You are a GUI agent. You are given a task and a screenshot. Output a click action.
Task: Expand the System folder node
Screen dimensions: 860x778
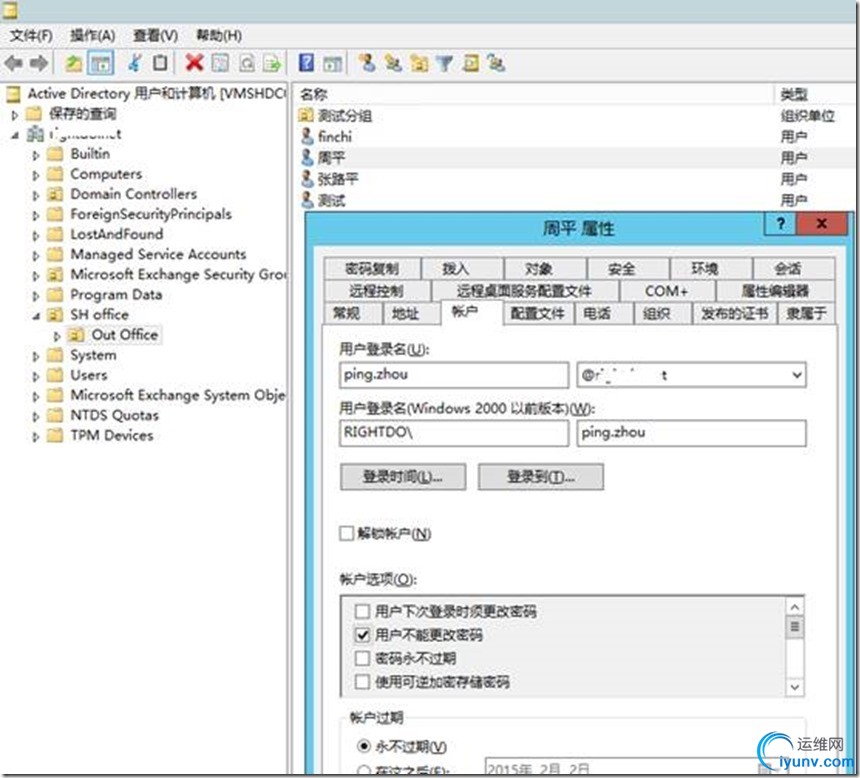click(x=36, y=356)
